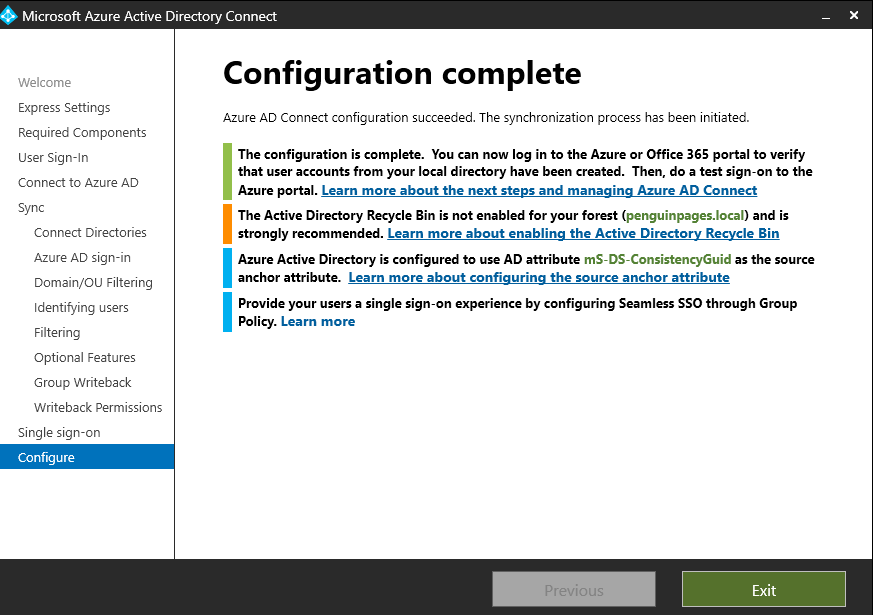Select Group Writeback sub-step
This screenshot has height=615, width=874.
[82, 382]
